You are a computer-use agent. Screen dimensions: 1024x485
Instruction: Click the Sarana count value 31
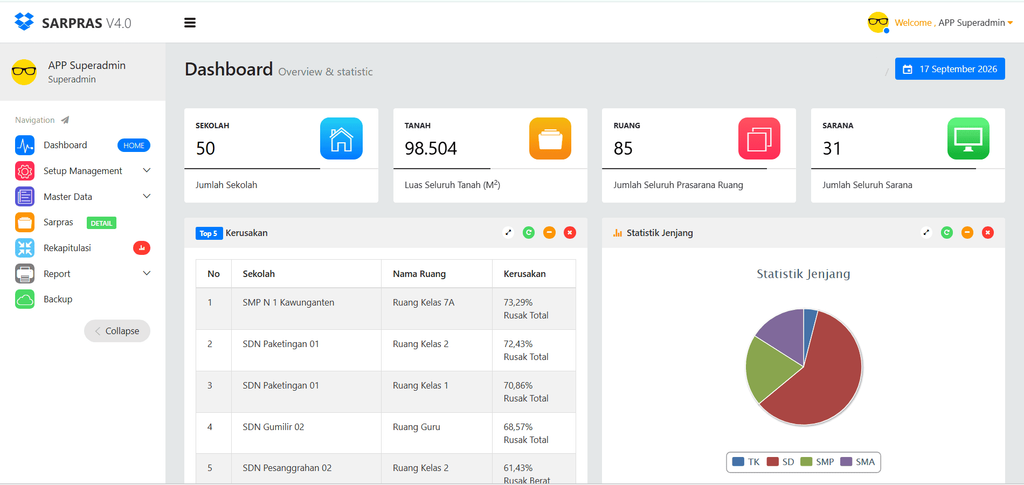[x=831, y=149]
